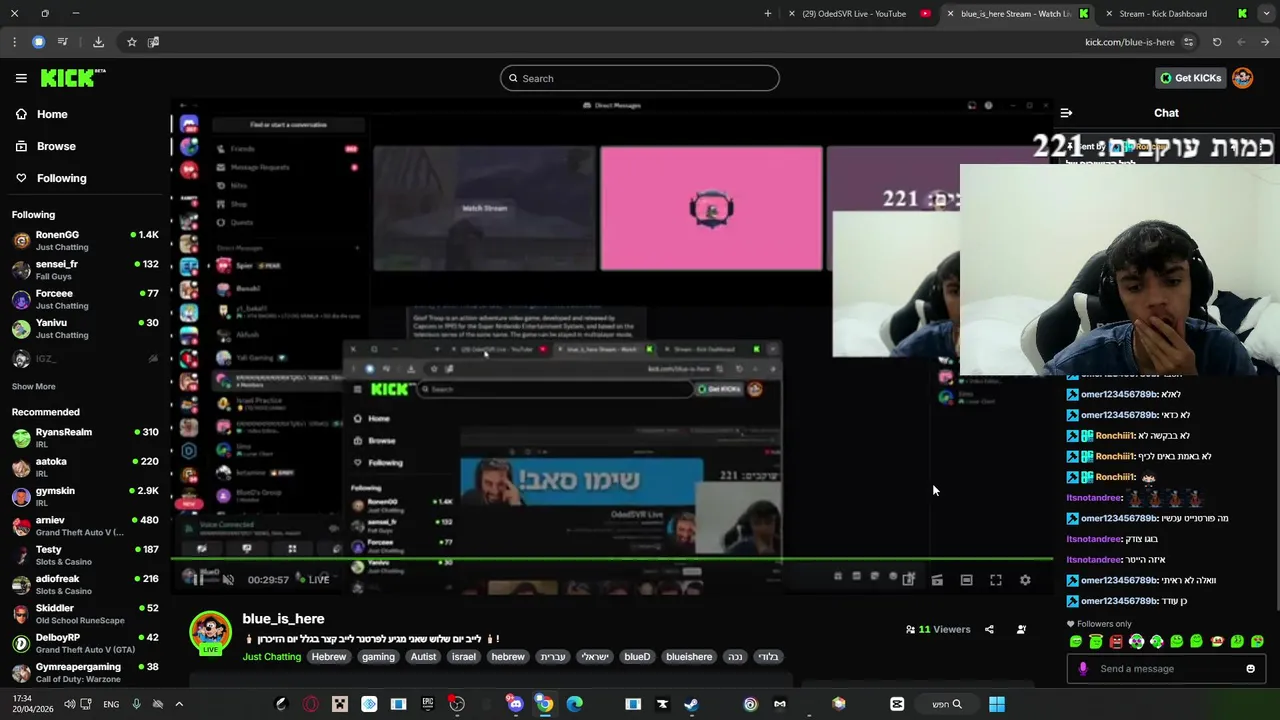Click the kick.com/blue-is-here address bar
1280x720 pixels.
click(x=1129, y=42)
